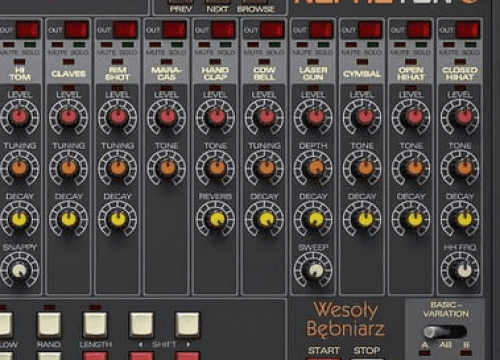This screenshot has height=360, width=500.
Task: Open the Cymbal OUT output selector
Action: point(371,30)
